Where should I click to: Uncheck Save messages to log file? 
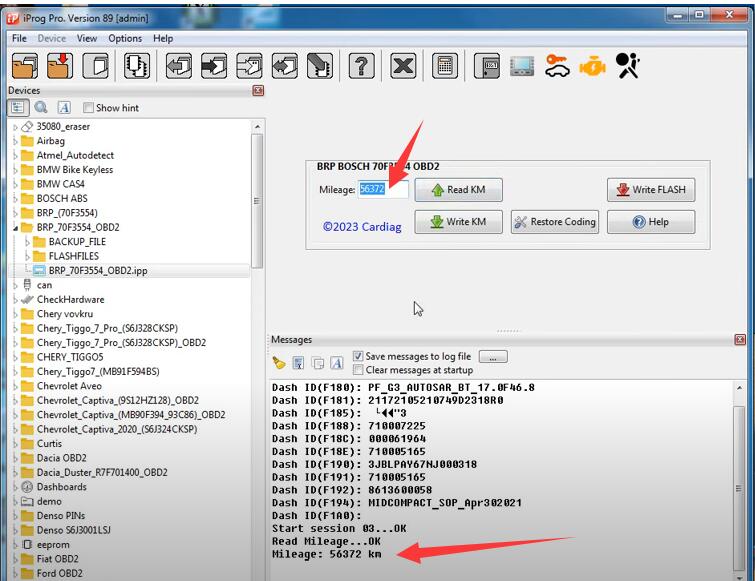click(358, 356)
